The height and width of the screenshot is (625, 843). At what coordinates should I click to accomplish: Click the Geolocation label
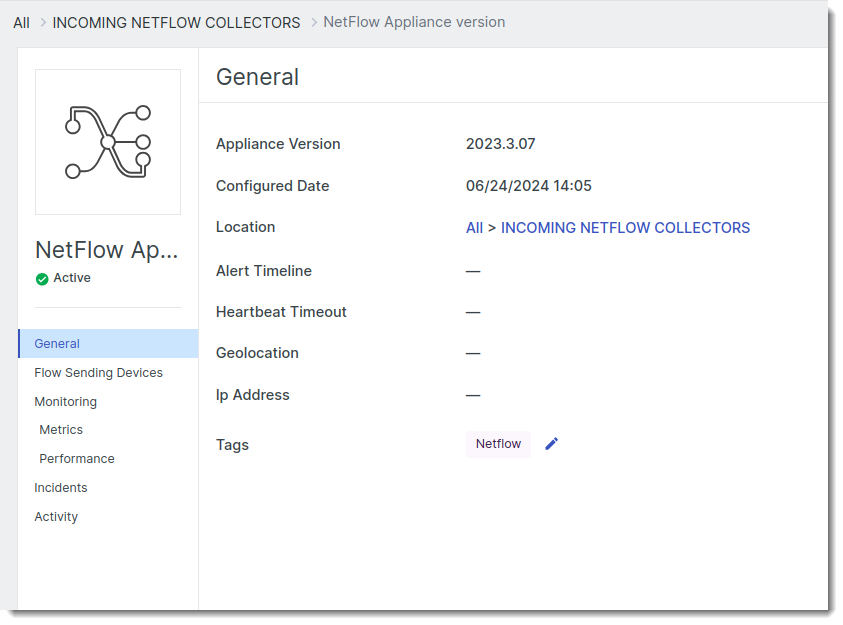[x=257, y=353]
